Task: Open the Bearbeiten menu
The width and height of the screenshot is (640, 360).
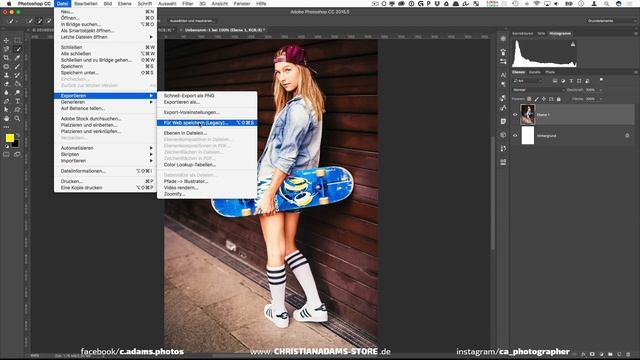Action: [x=86, y=3]
